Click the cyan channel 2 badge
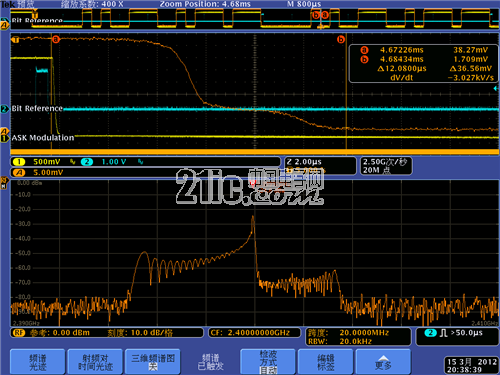 [x=87, y=162]
